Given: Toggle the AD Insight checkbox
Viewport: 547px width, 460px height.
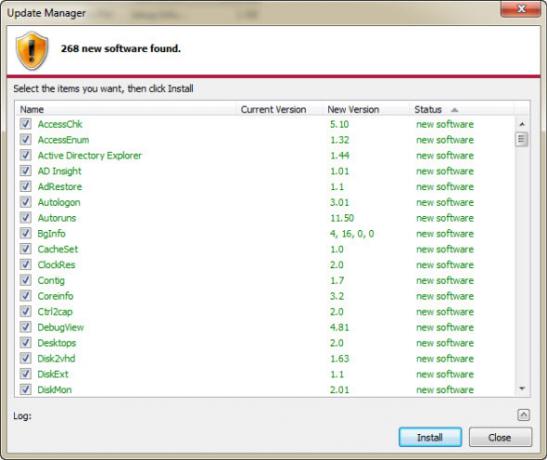Looking at the screenshot, I should point(25,171).
